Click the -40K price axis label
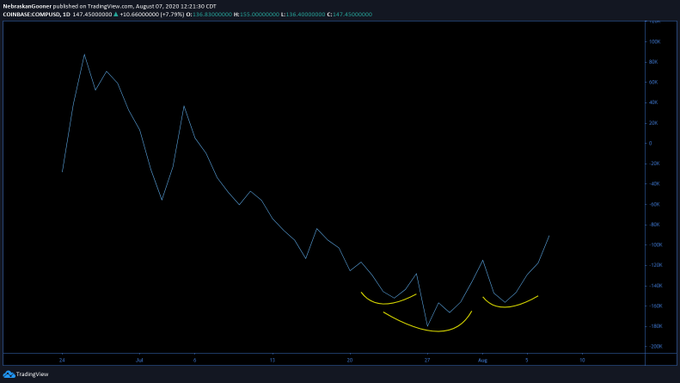The image size is (680, 383). click(x=654, y=183)
